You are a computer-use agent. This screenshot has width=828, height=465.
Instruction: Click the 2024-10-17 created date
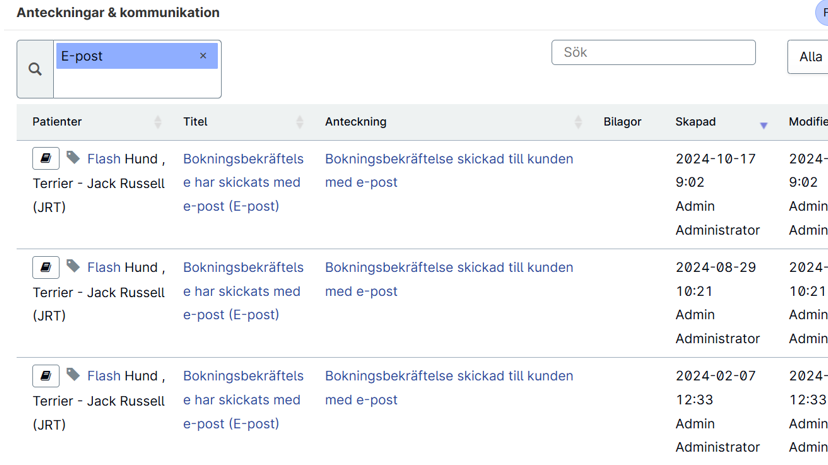pyautogui.click(x=716, y=159)
